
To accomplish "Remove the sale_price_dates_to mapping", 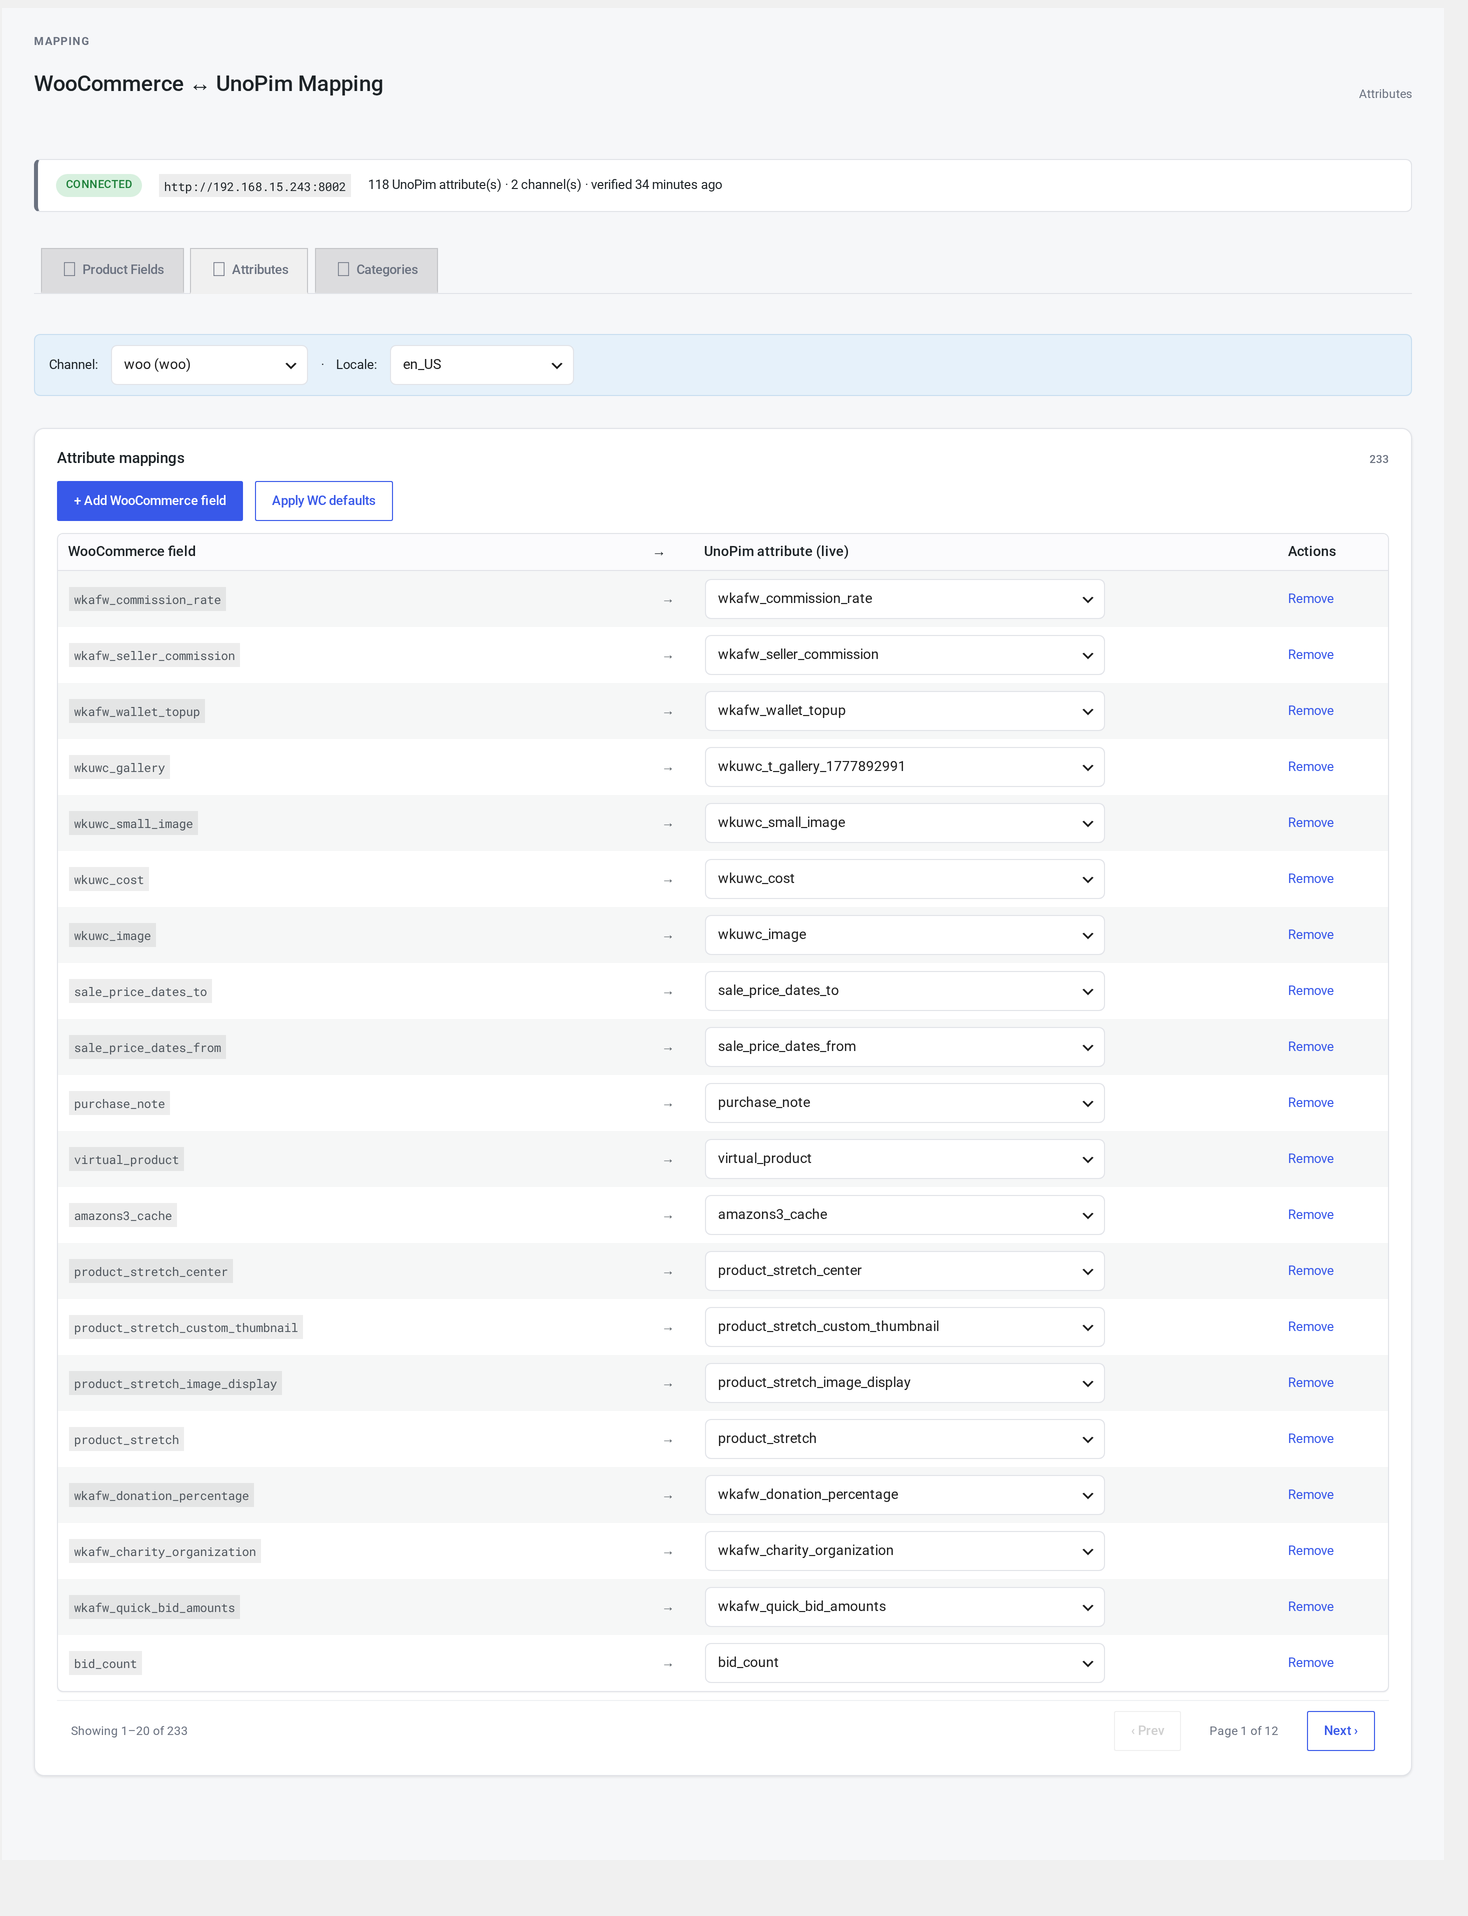I will point(1310,991).
